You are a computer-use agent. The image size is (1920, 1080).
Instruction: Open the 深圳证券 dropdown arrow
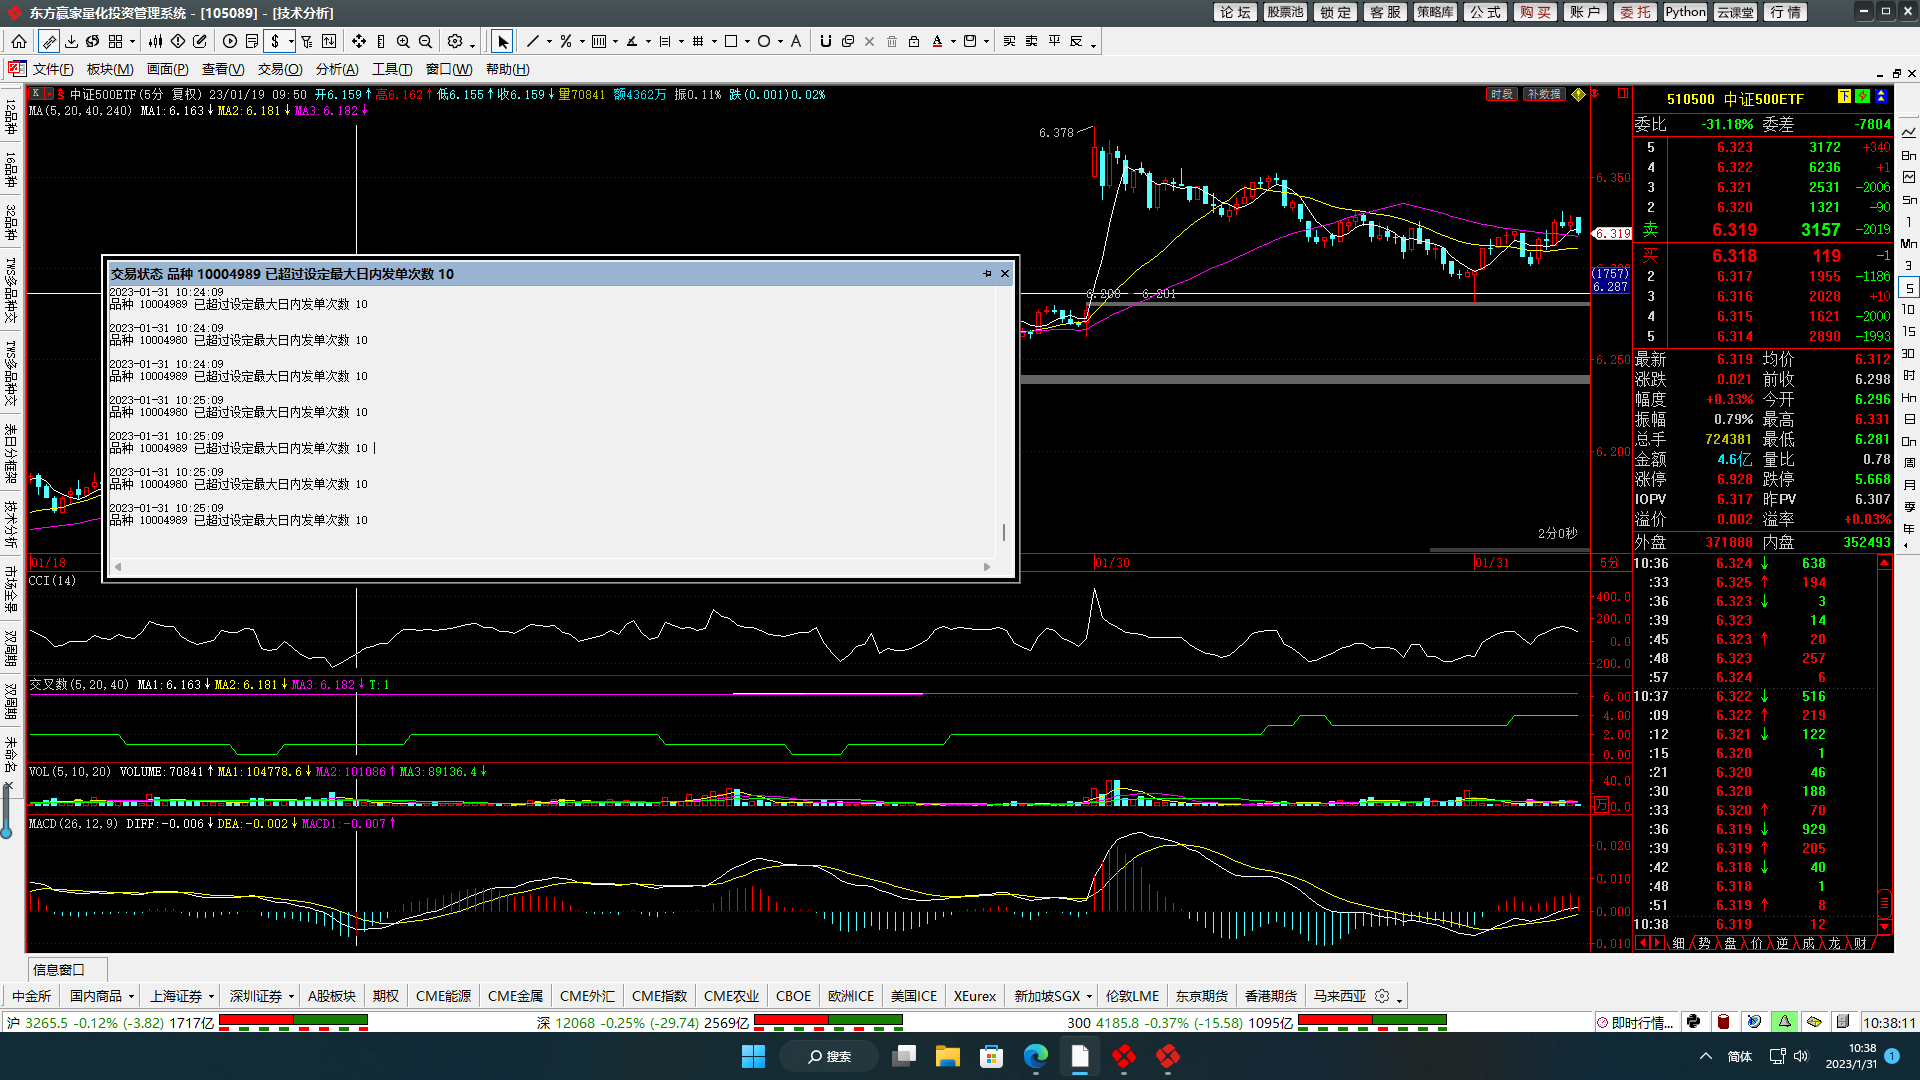click(291, 997)
